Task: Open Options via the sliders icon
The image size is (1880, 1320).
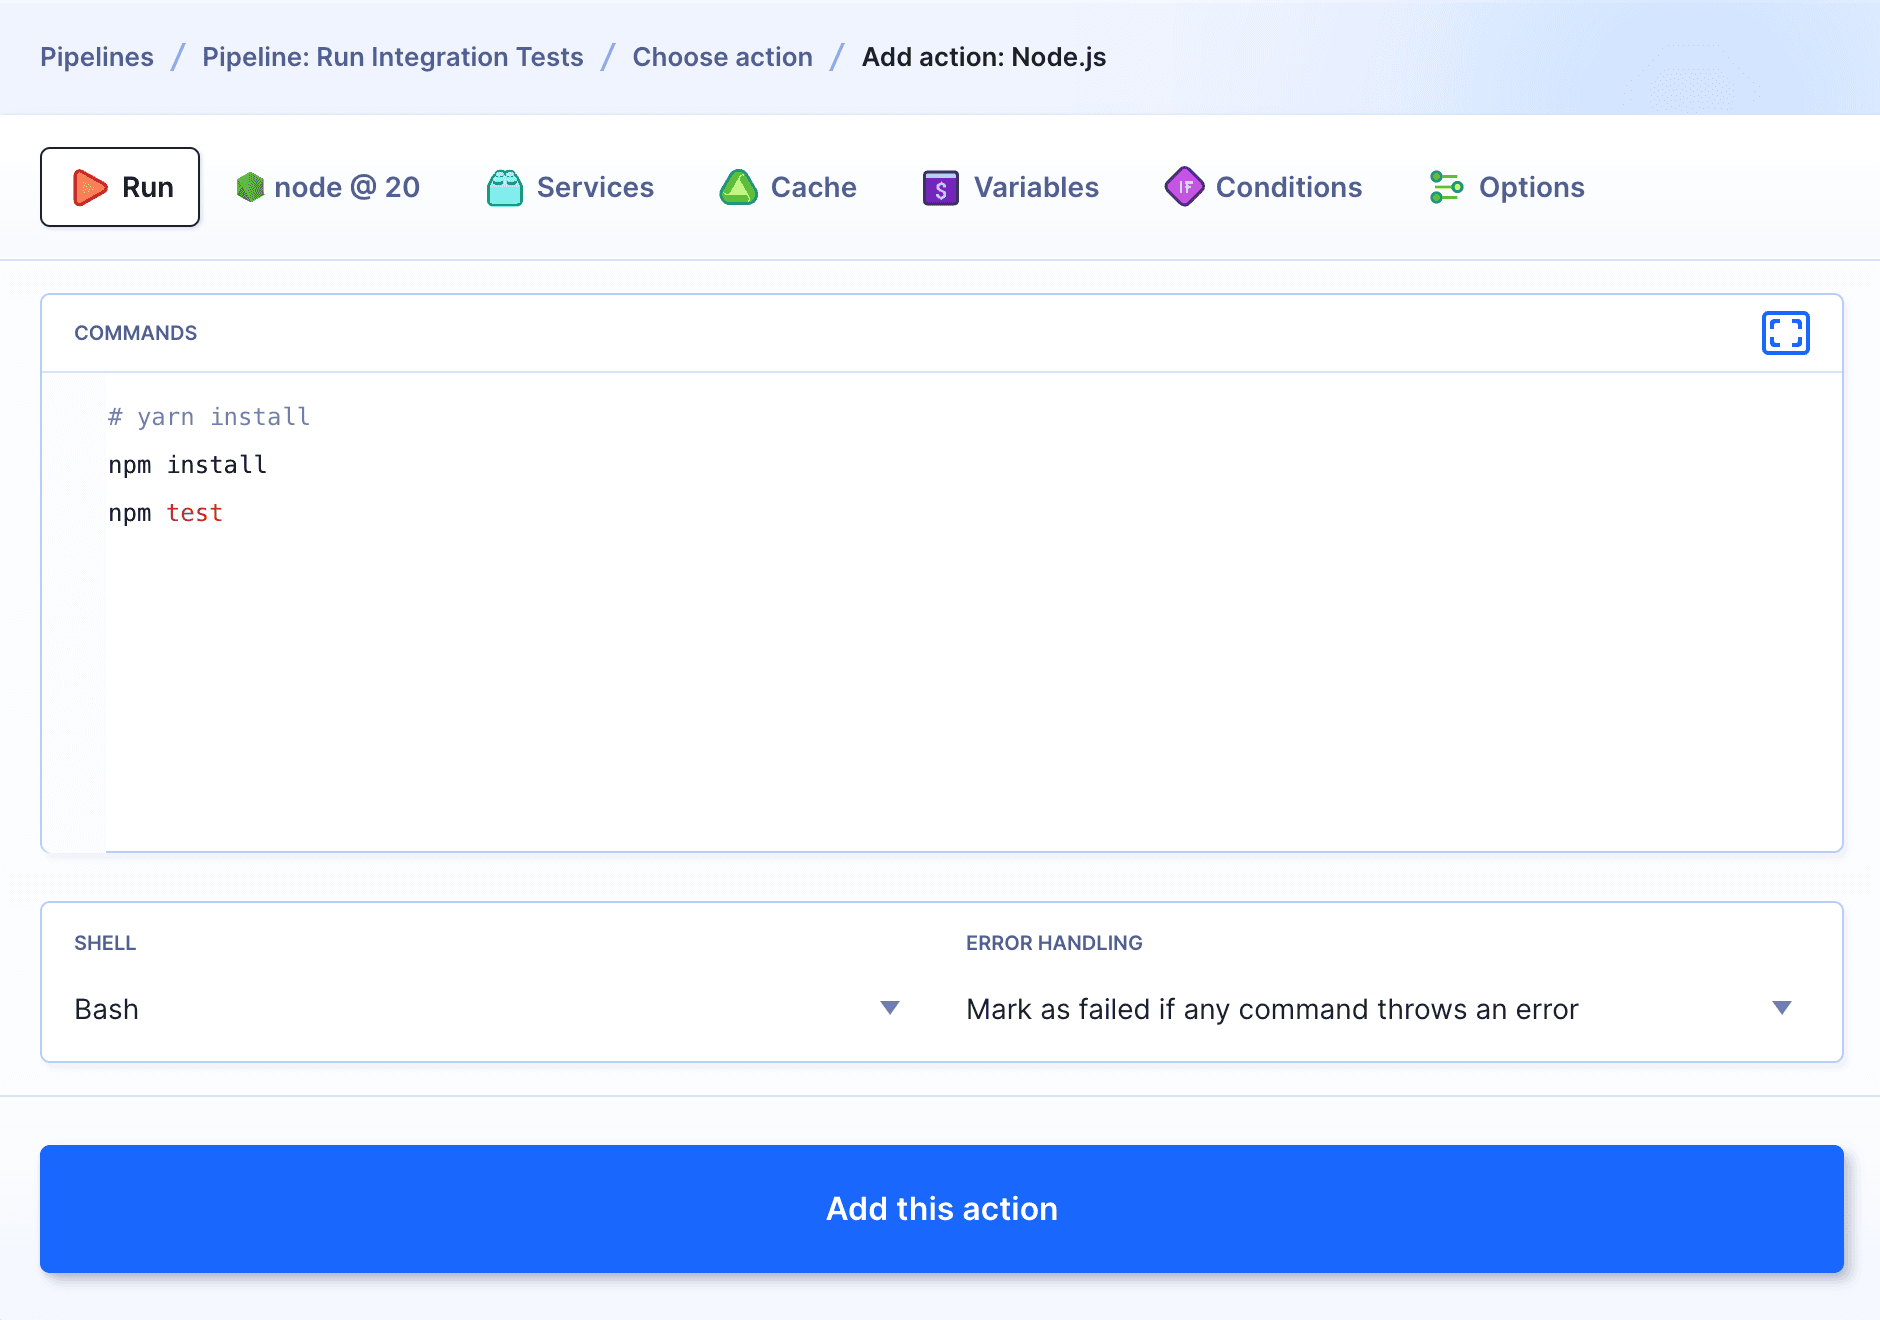Action: pos(1446,186)
